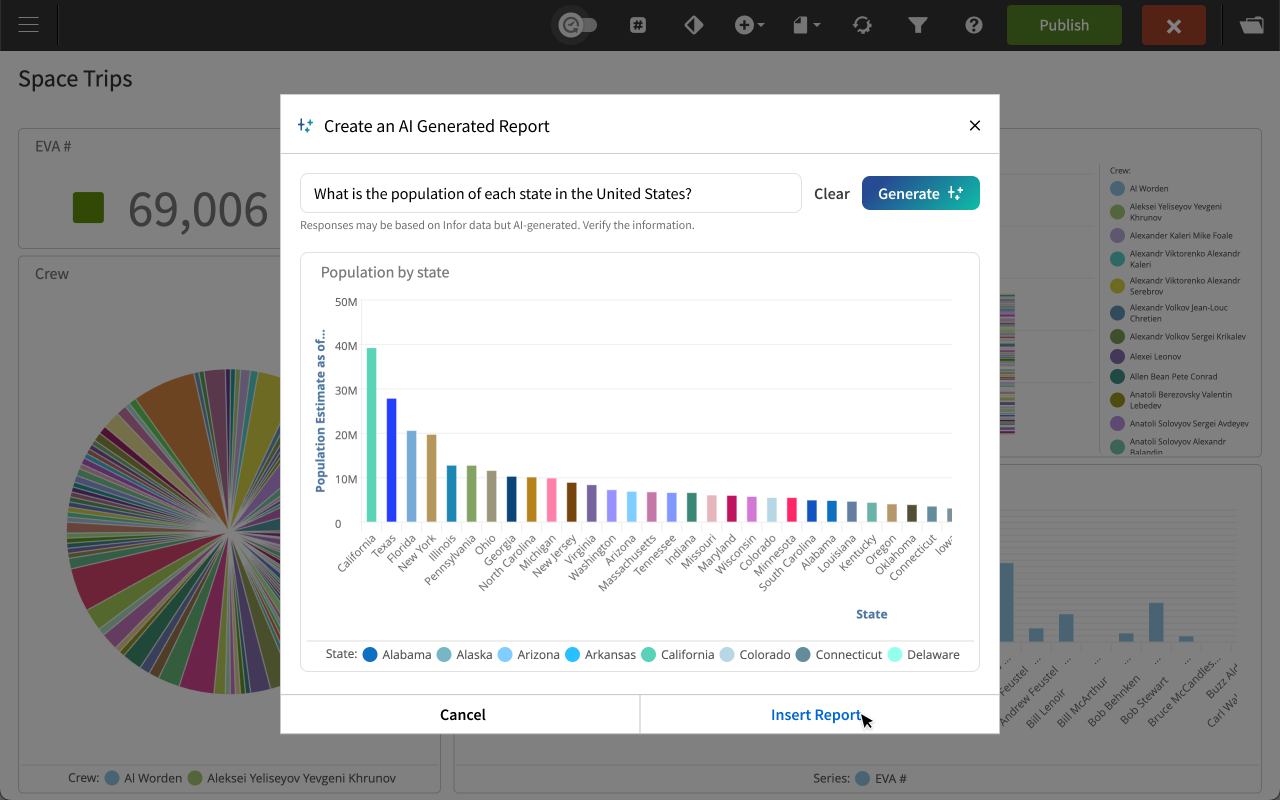Open the add (plus) dropdown in toolbar

tap(750, 25)
